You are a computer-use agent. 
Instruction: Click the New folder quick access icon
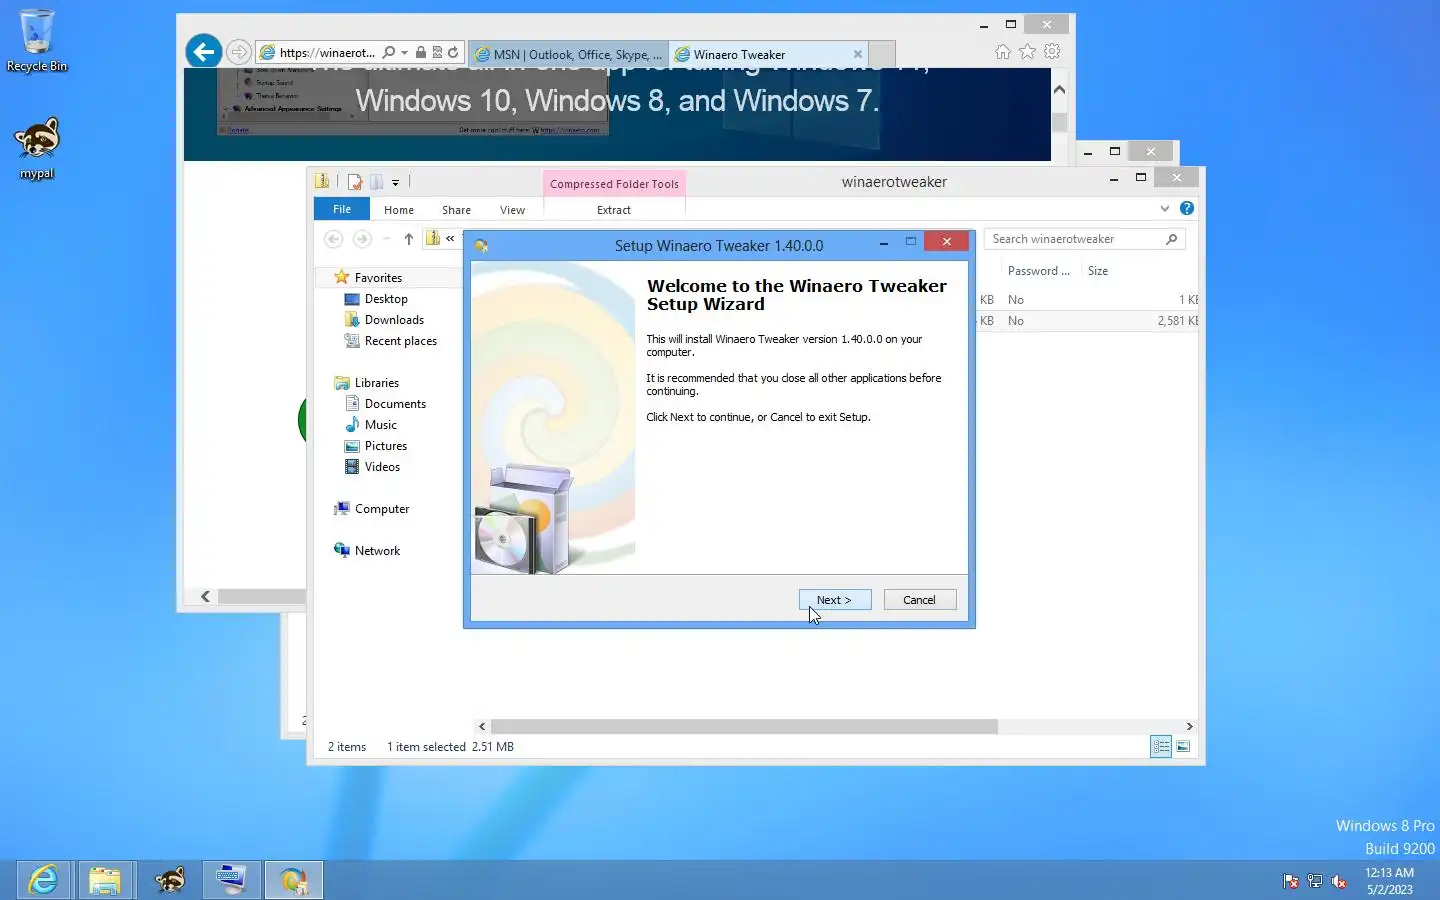tap(377, 182)
